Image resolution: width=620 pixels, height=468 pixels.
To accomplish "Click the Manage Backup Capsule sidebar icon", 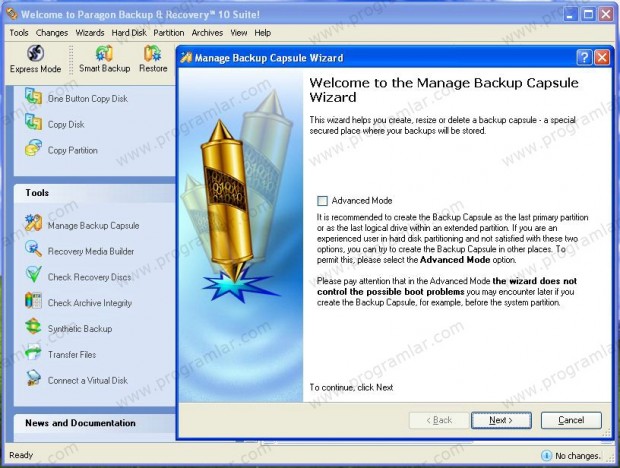I will click(33, 223).
